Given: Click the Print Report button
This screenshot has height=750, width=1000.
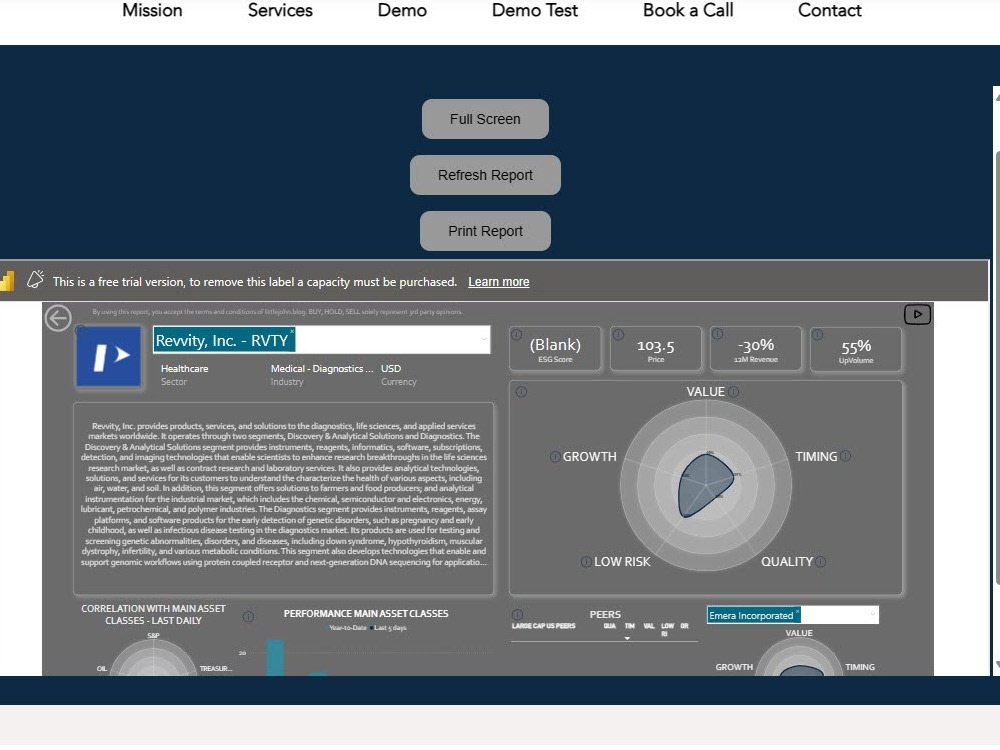Looking at the screenshot, I should (x=485, y=232).
